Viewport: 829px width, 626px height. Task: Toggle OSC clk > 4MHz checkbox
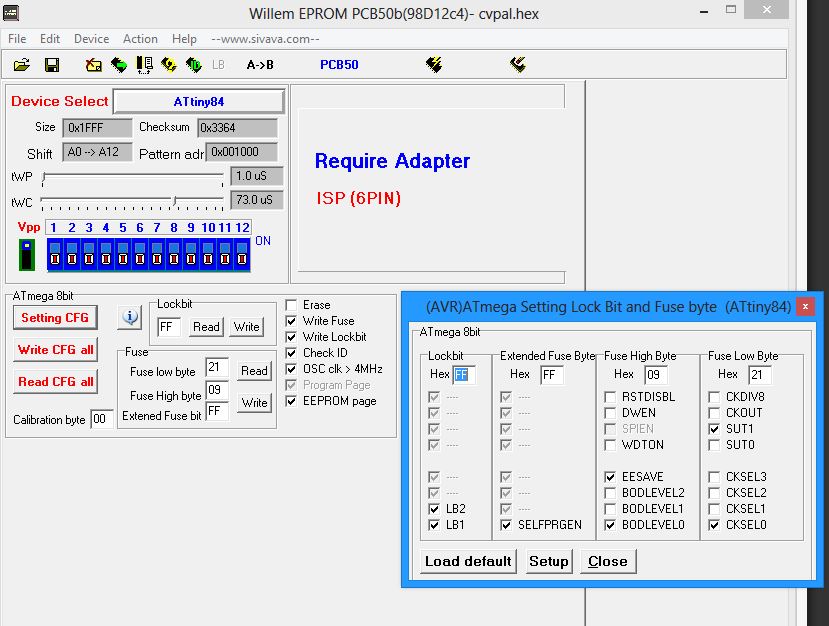point(291,369)
